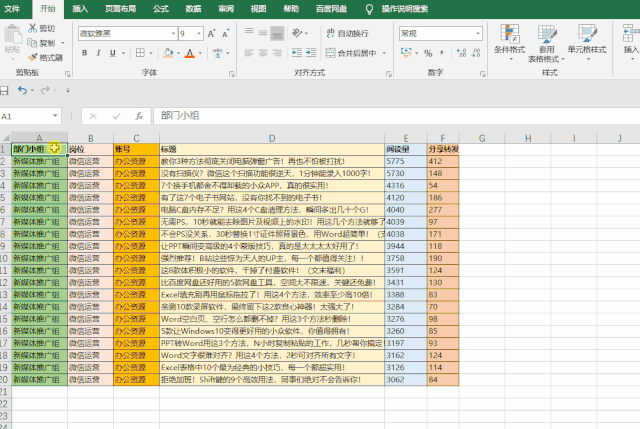The image size is (640, 429).
Task: Switch to the Formulas (公式) tab
Action: [x=161, y=9]
